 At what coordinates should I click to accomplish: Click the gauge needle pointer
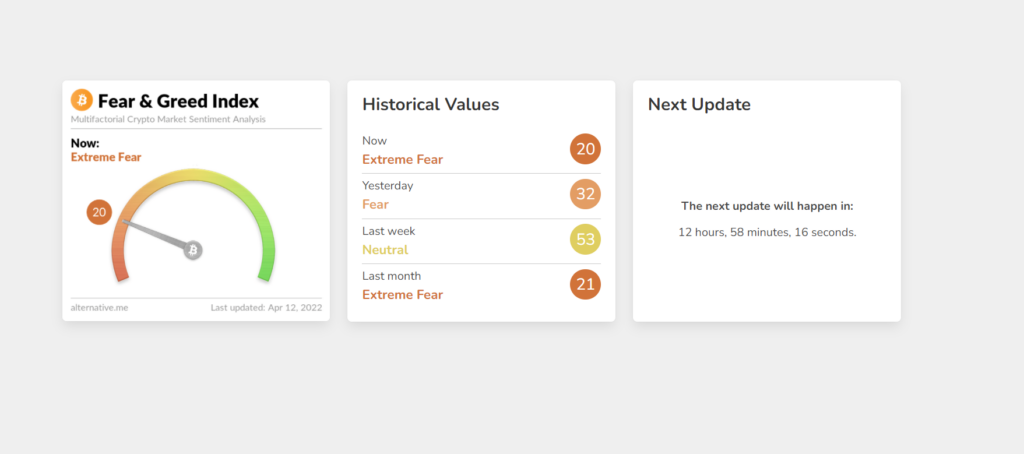[155, 234]
